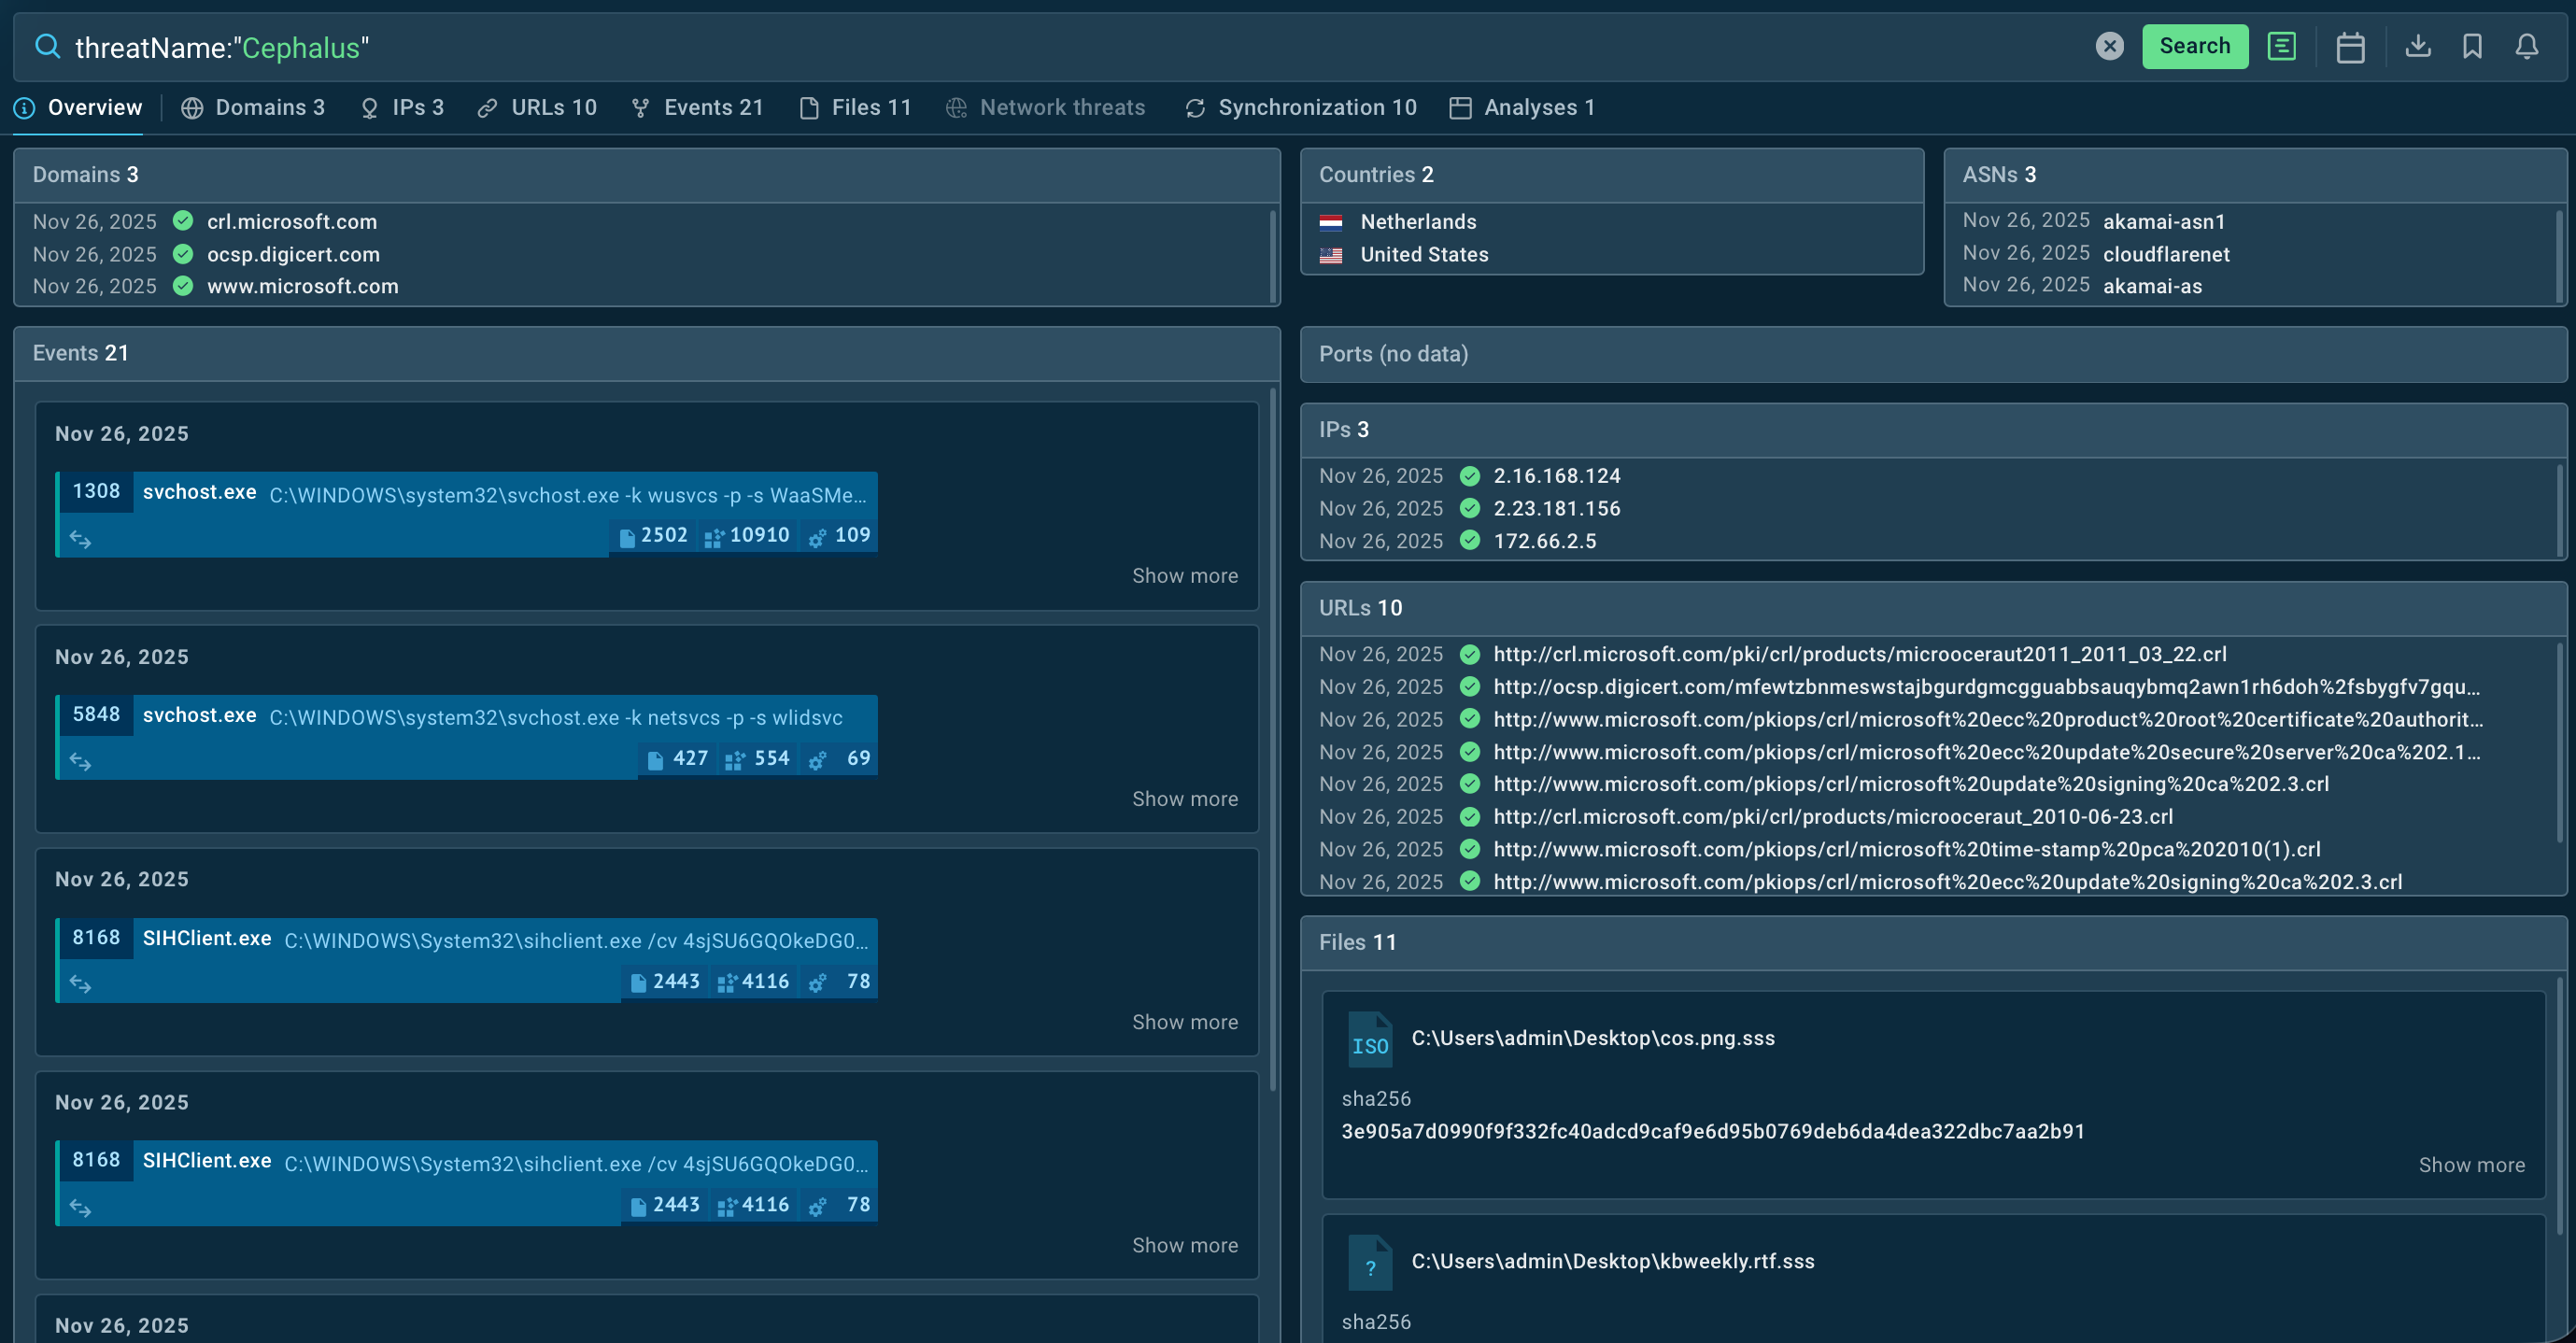Click IP address 172.66.2.5
Viewport: 2576px width, 1343px height.
pyautogui.click(x=1544, y=541)
